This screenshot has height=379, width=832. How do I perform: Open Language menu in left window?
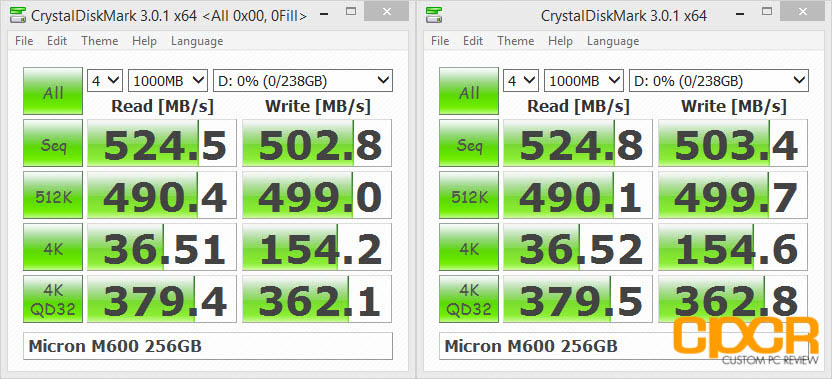pos(197,41)
